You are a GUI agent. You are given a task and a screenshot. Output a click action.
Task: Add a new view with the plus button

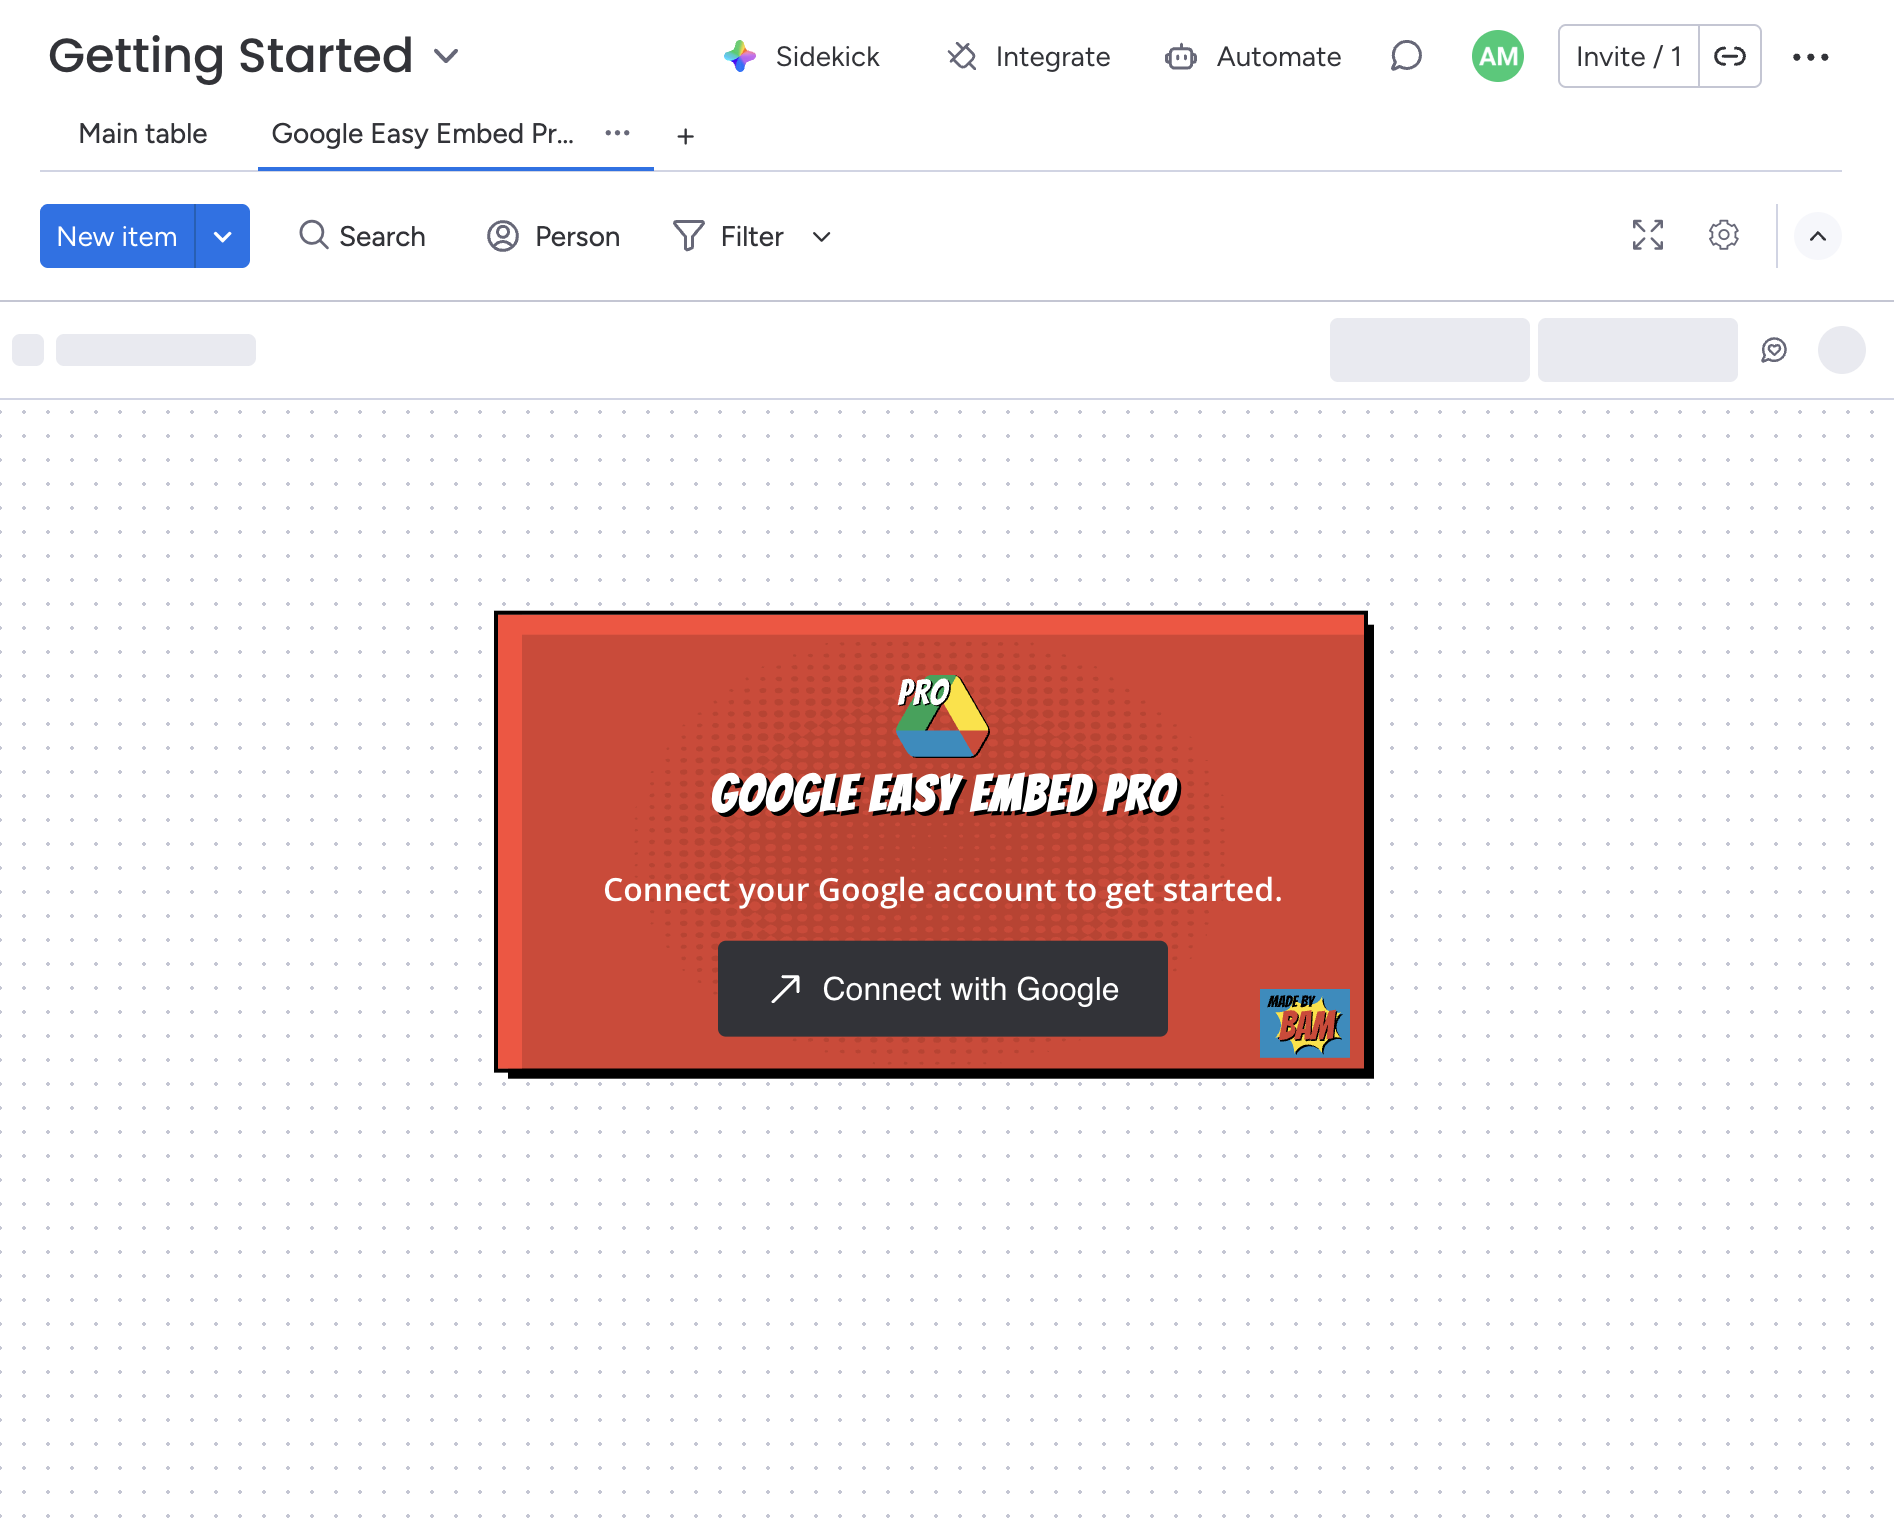(685, 135)
